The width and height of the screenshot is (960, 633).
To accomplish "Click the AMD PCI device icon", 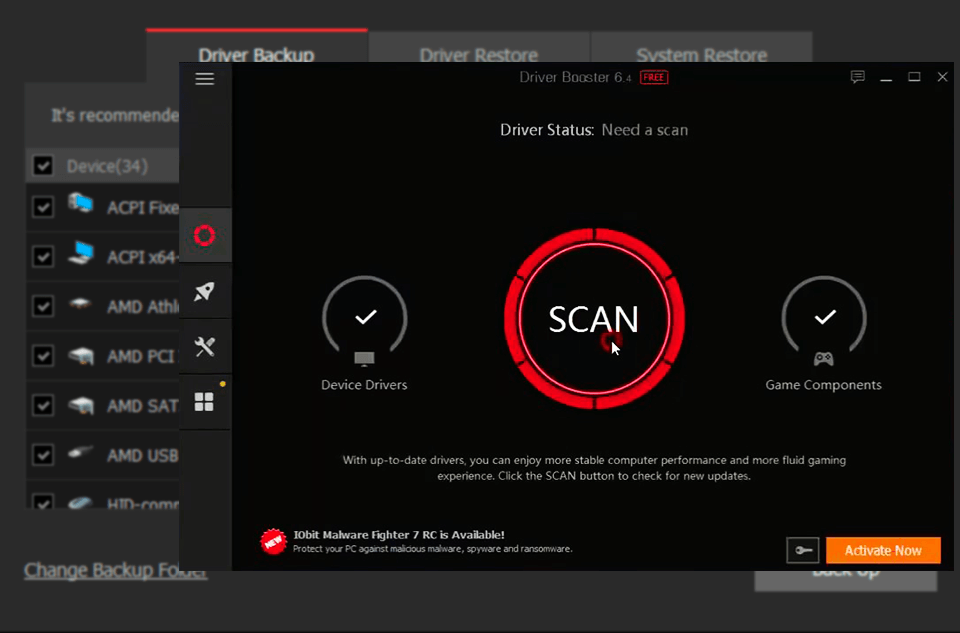I will coord(81,355).
